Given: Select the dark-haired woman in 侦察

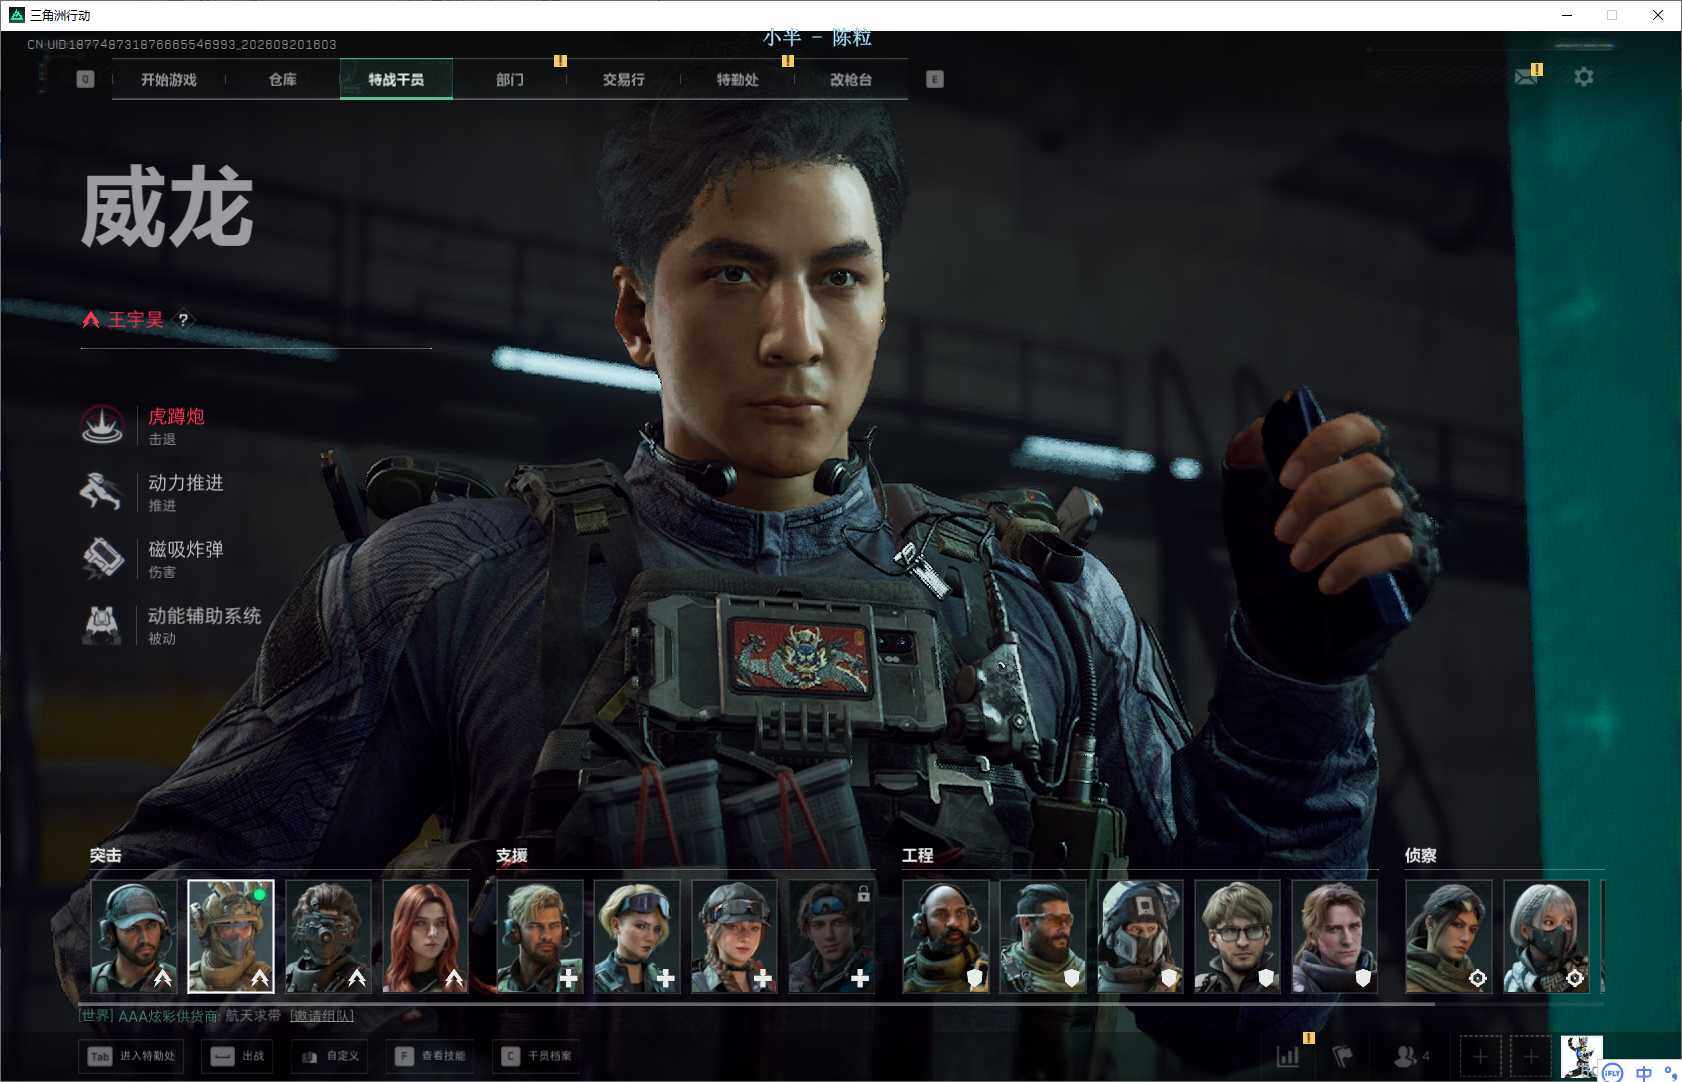Looking at the screenshot, I should pyautogui.click(x=1449, y=937).
